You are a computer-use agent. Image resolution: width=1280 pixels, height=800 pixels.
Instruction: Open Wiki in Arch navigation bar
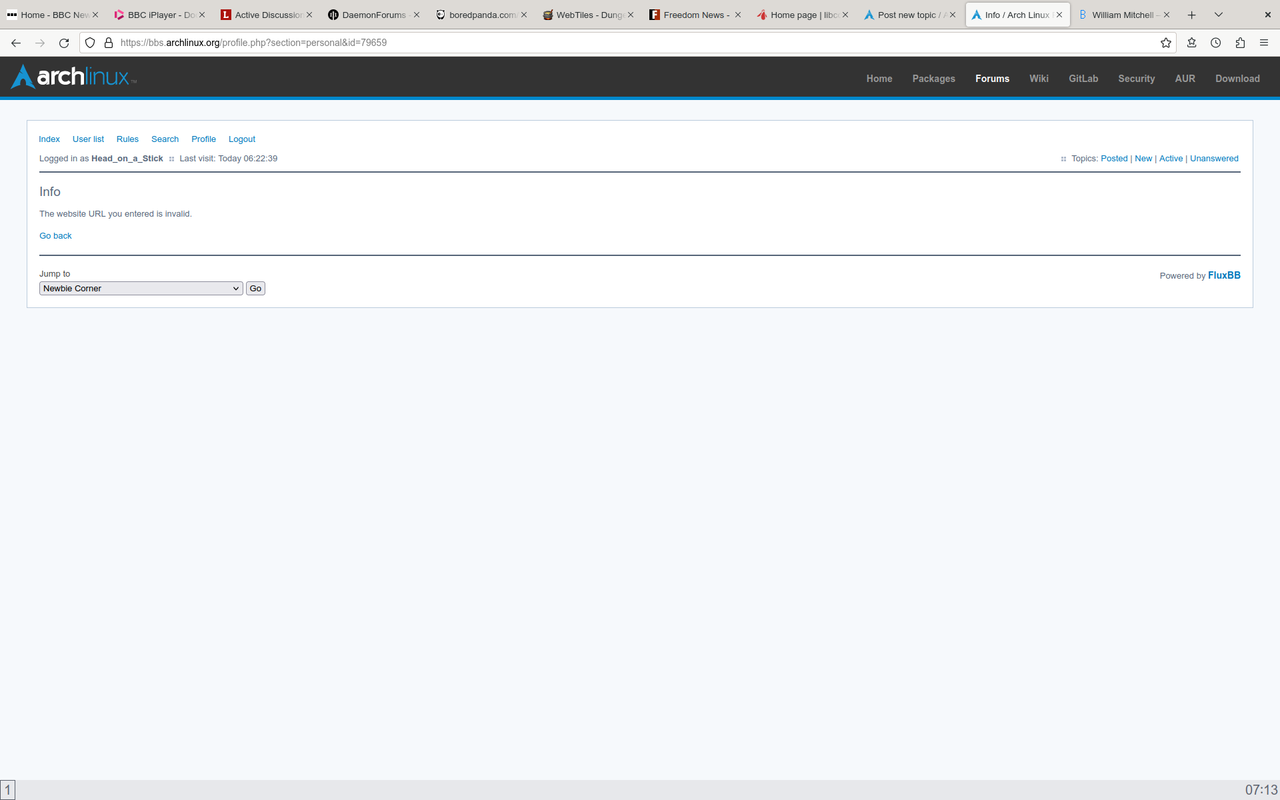tap(1039, 78)
